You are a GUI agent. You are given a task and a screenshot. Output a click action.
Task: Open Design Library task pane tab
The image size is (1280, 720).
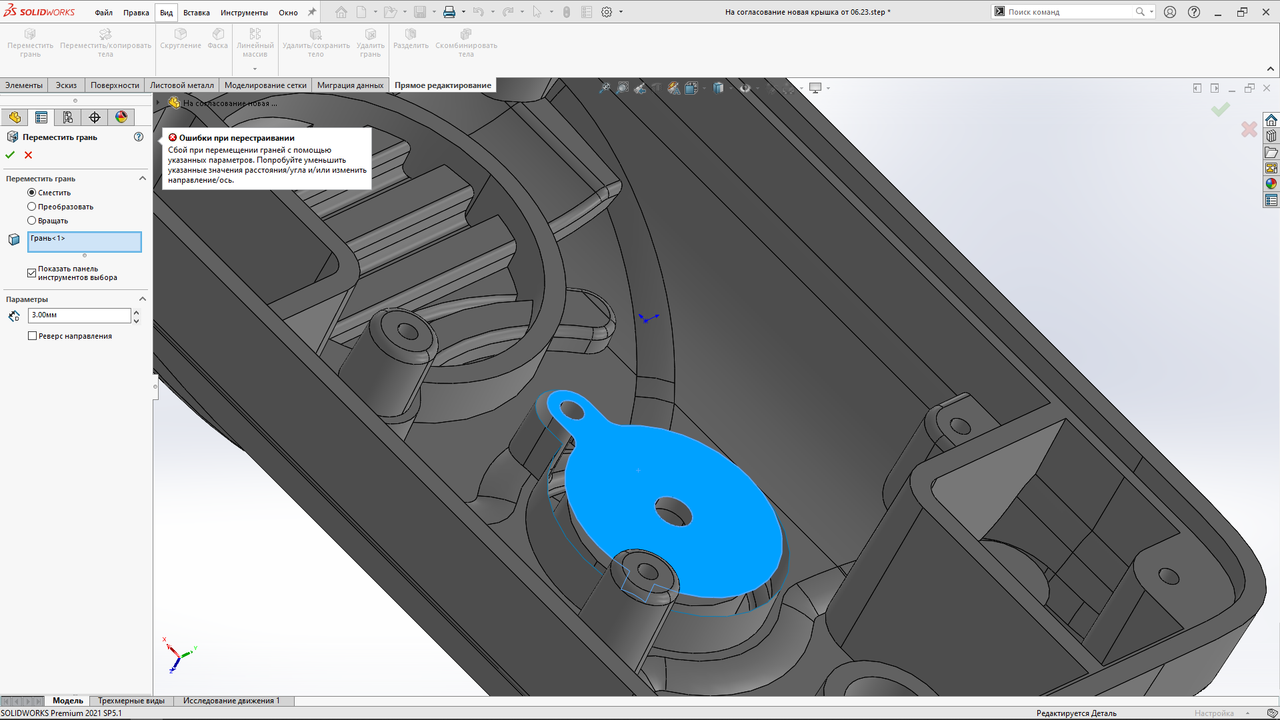[1271, 136]
